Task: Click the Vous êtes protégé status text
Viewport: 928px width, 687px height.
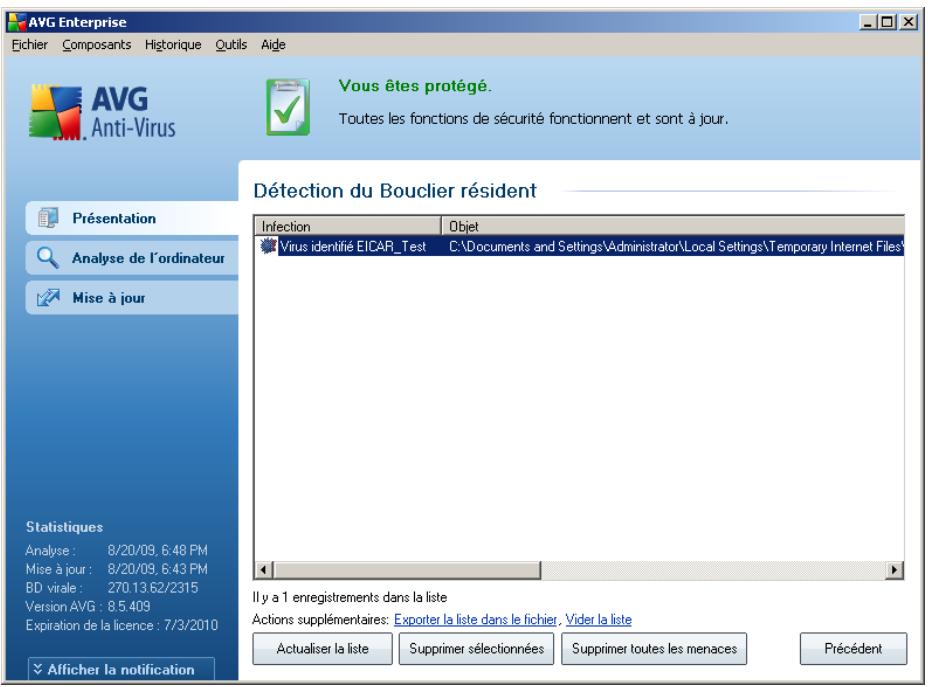Action: pos(415,86)
